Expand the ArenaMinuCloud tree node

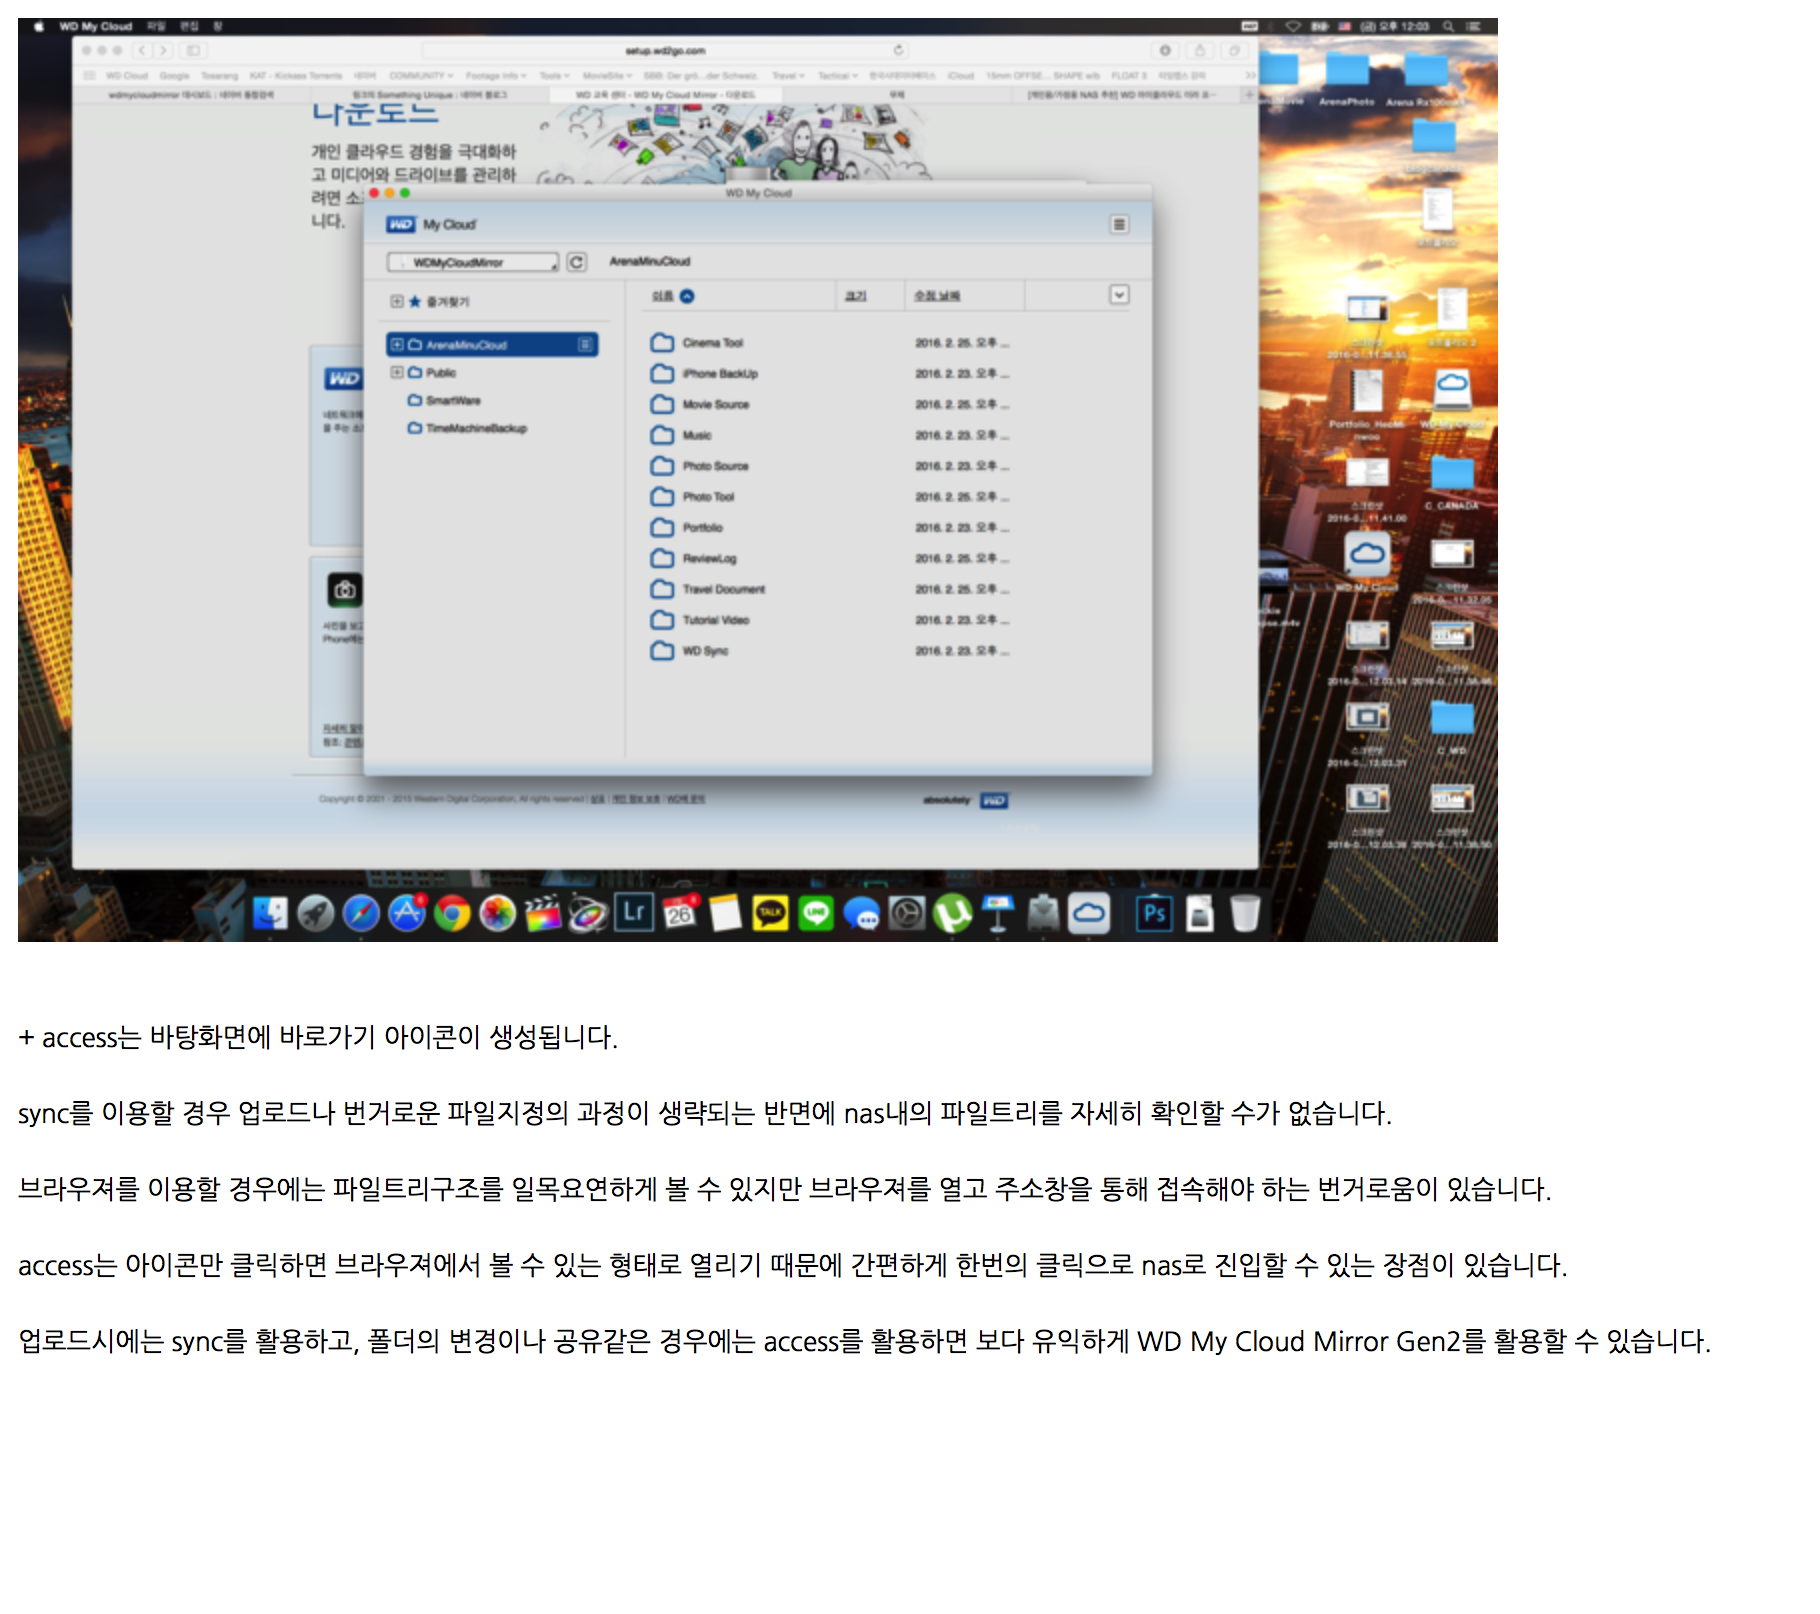point(397,345)
